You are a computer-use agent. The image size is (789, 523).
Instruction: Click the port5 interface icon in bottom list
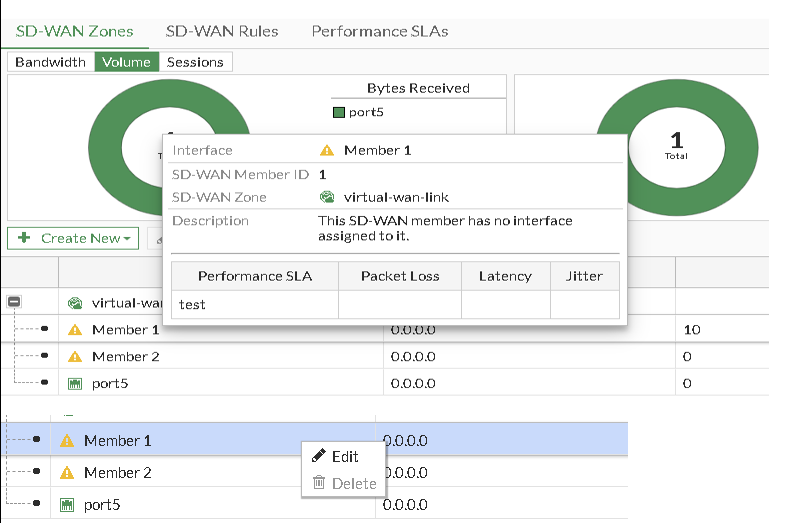[67, 505]
